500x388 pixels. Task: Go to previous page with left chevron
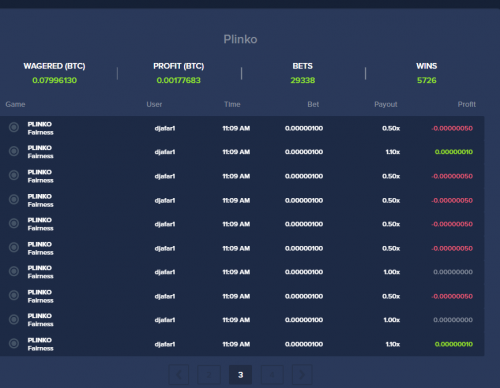click(179, 375)
